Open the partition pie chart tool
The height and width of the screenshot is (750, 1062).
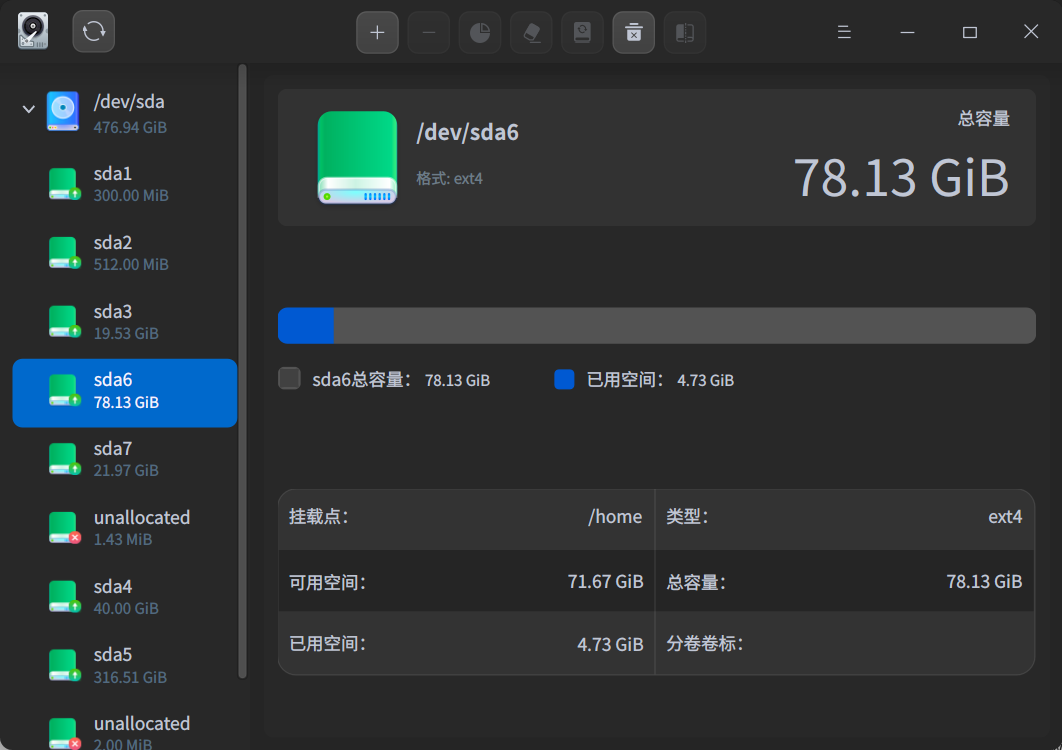click(x=480, y=32)
